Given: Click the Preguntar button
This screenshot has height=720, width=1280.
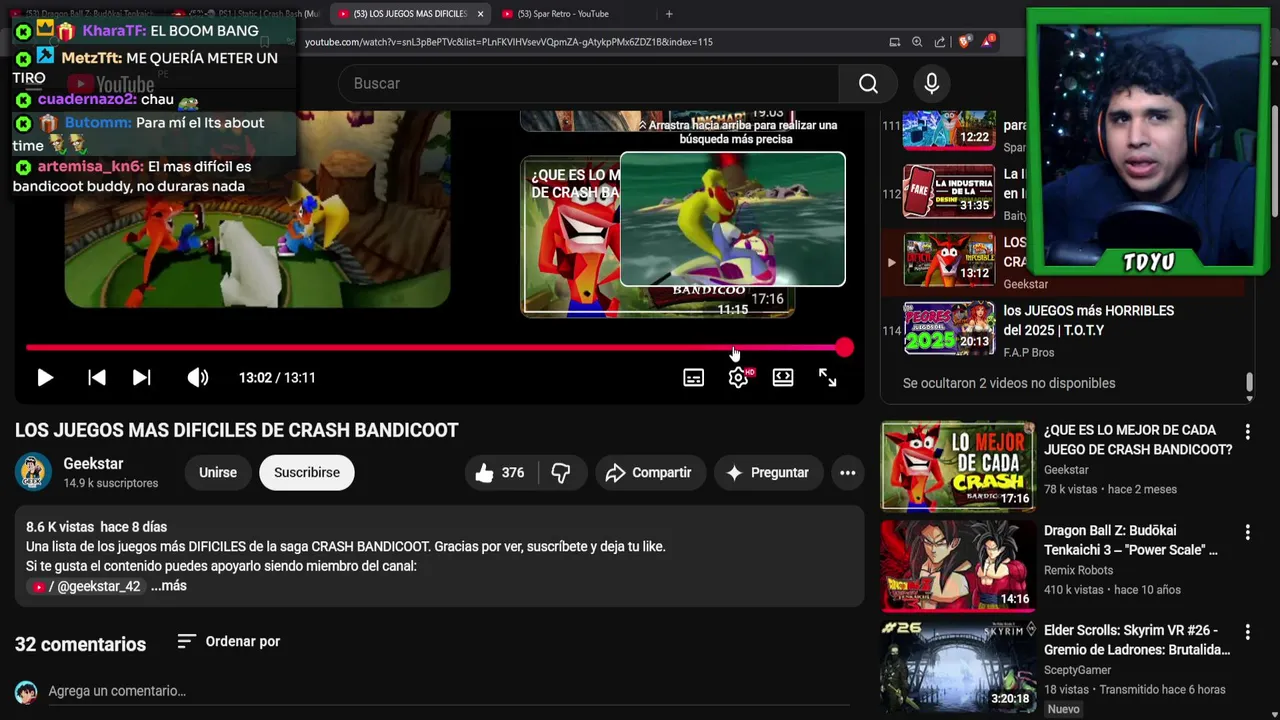Looking at the screenshot, I should 768,473.
